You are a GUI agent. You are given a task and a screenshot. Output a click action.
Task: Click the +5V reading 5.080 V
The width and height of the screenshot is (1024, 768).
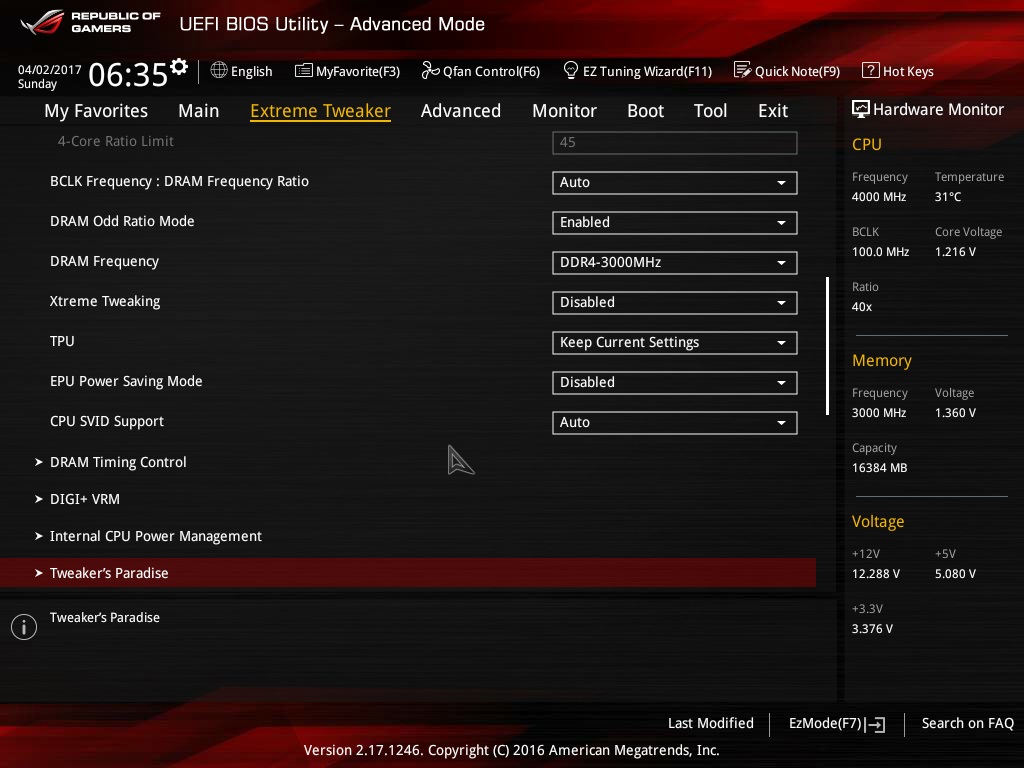(955, 573)
